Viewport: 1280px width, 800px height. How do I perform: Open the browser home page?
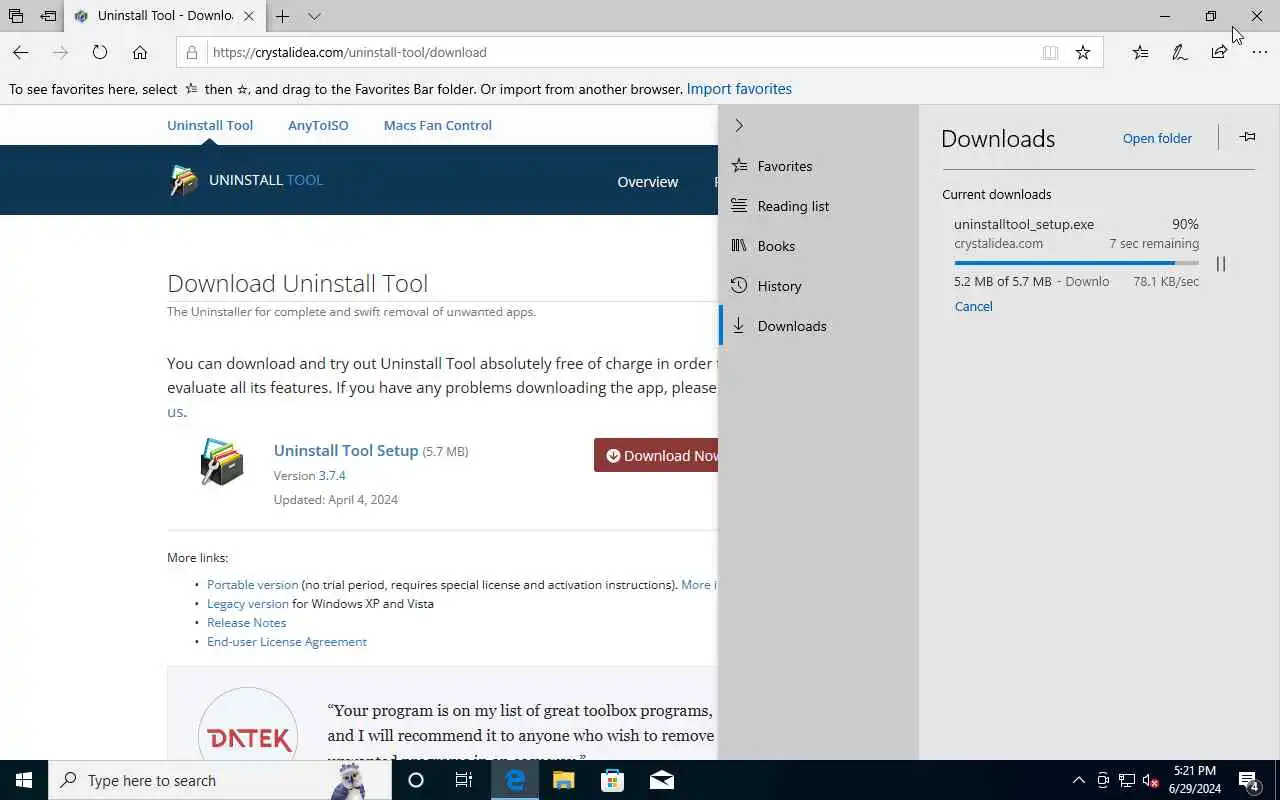pyautogui.click(x=140, y=52)
